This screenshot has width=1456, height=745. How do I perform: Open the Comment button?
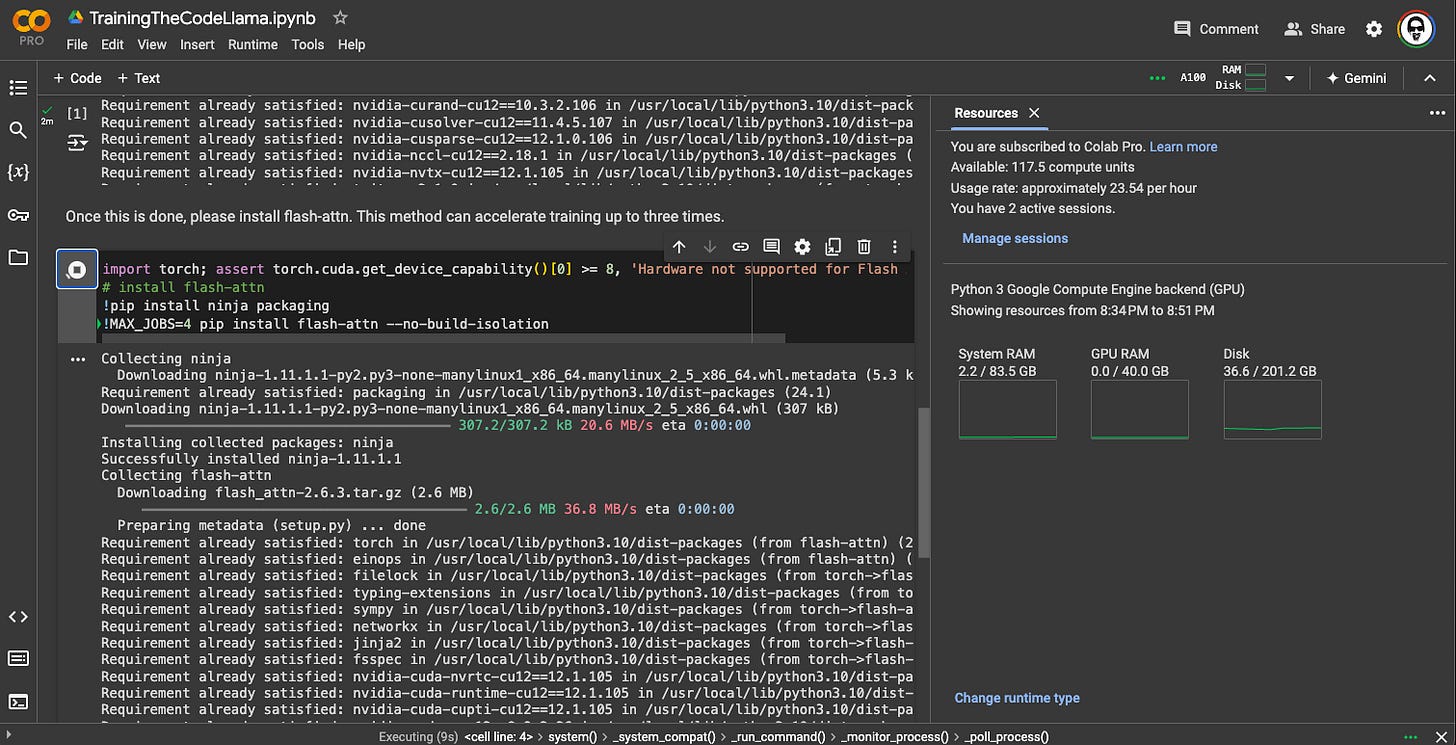pyautogui.click(x=1216, y=29)
